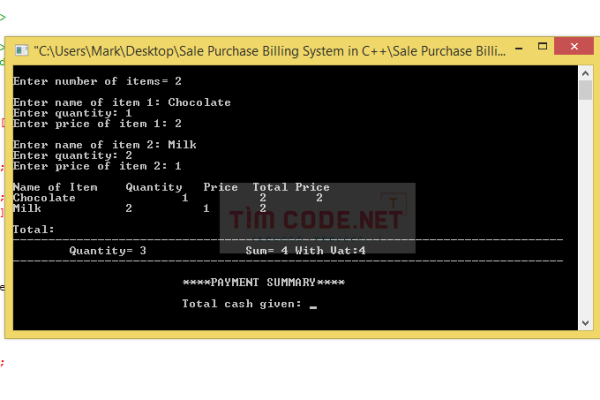Viewport: 600px width, 400px height.
Task: Click 'Enter quantity: 1' line
Action: pyautogui.click(x=72, y=113)
